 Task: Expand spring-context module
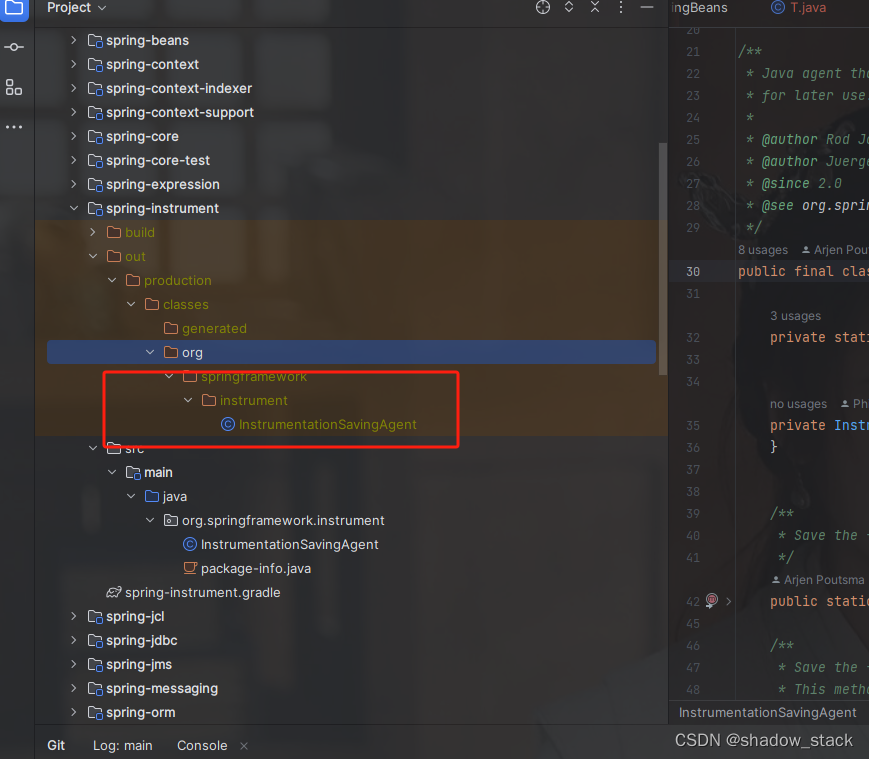(74, 64)
